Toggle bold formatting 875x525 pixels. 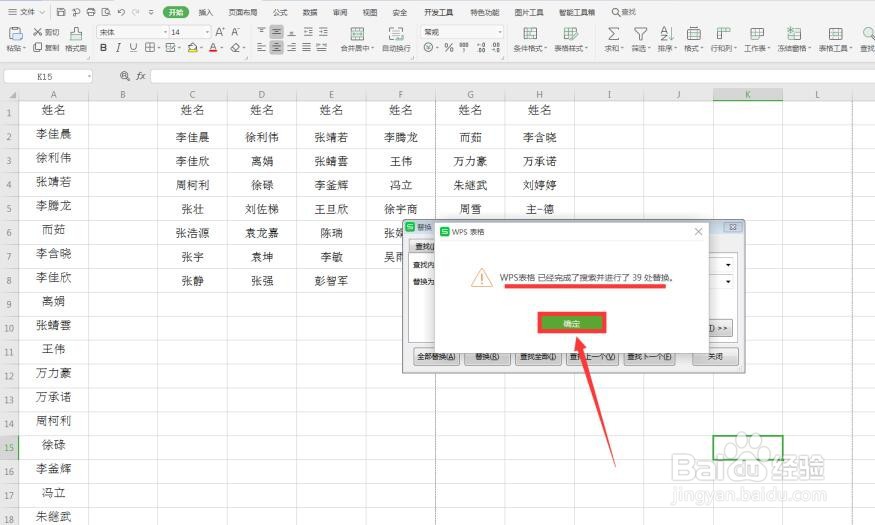[103, 48]
